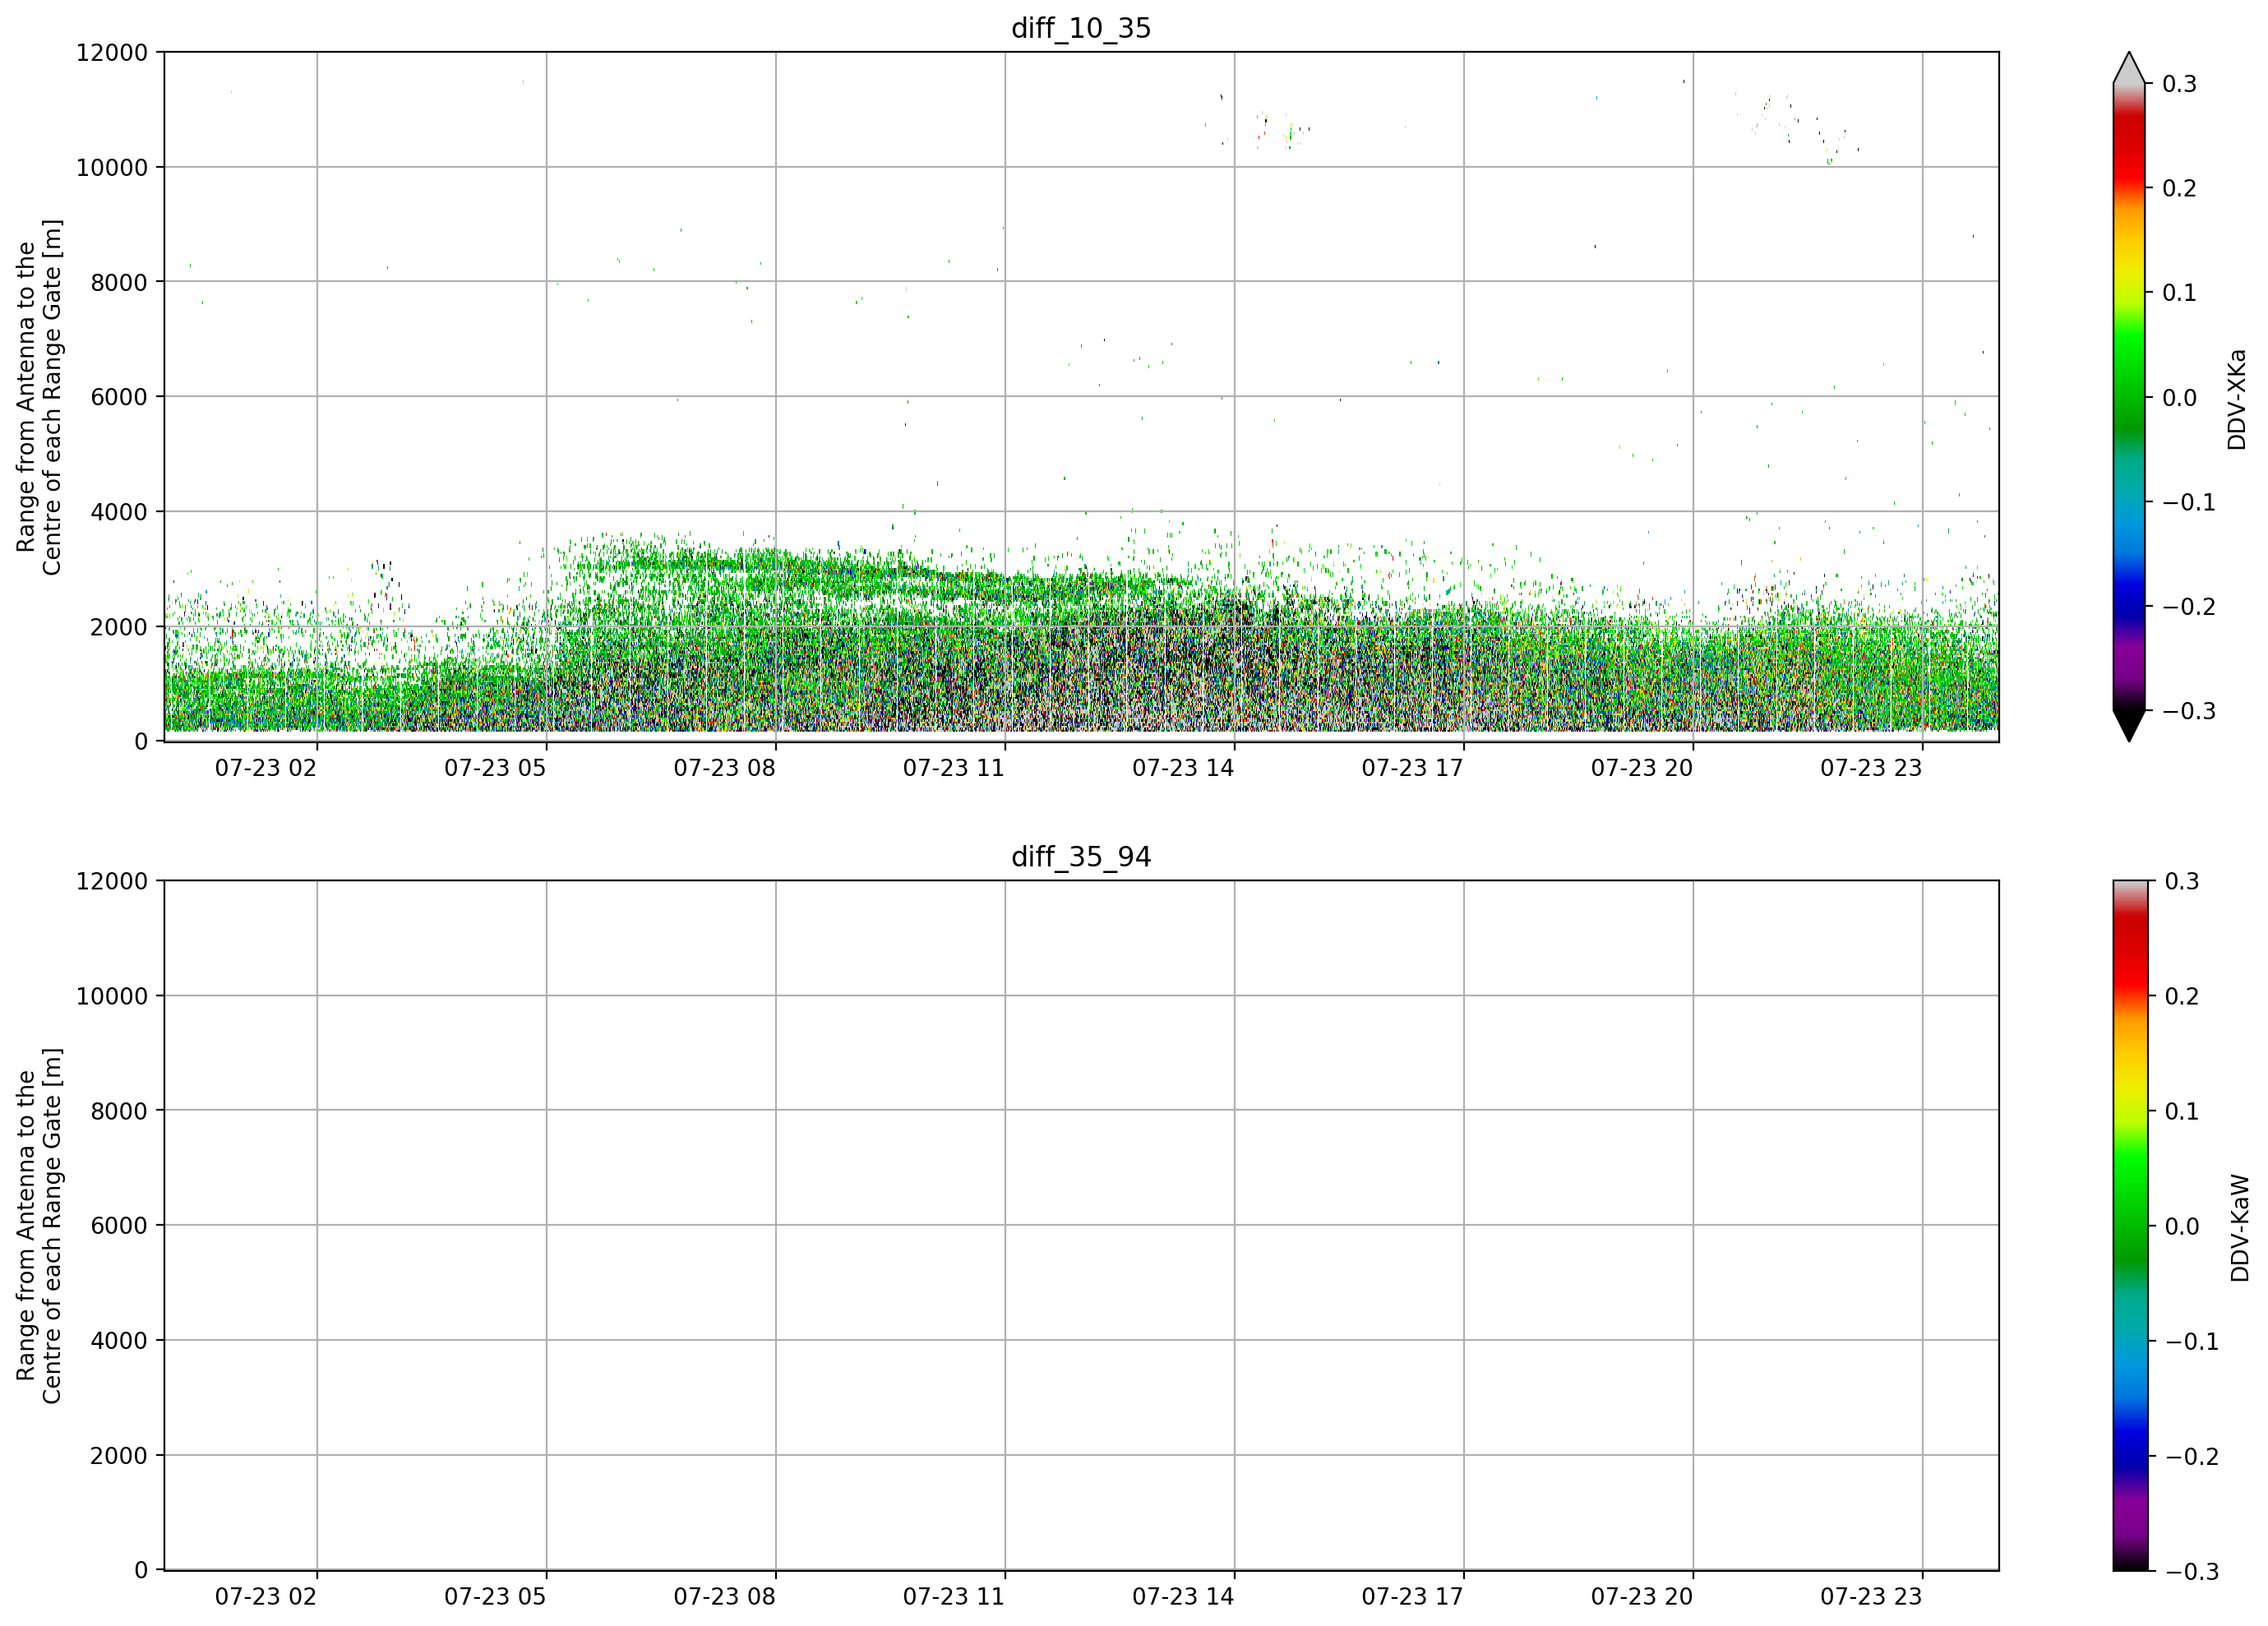Click the 07-23 23 x-tick under diff_35_94
This screenshot has width=2268, height=1626.
tap(1871, 1597)
